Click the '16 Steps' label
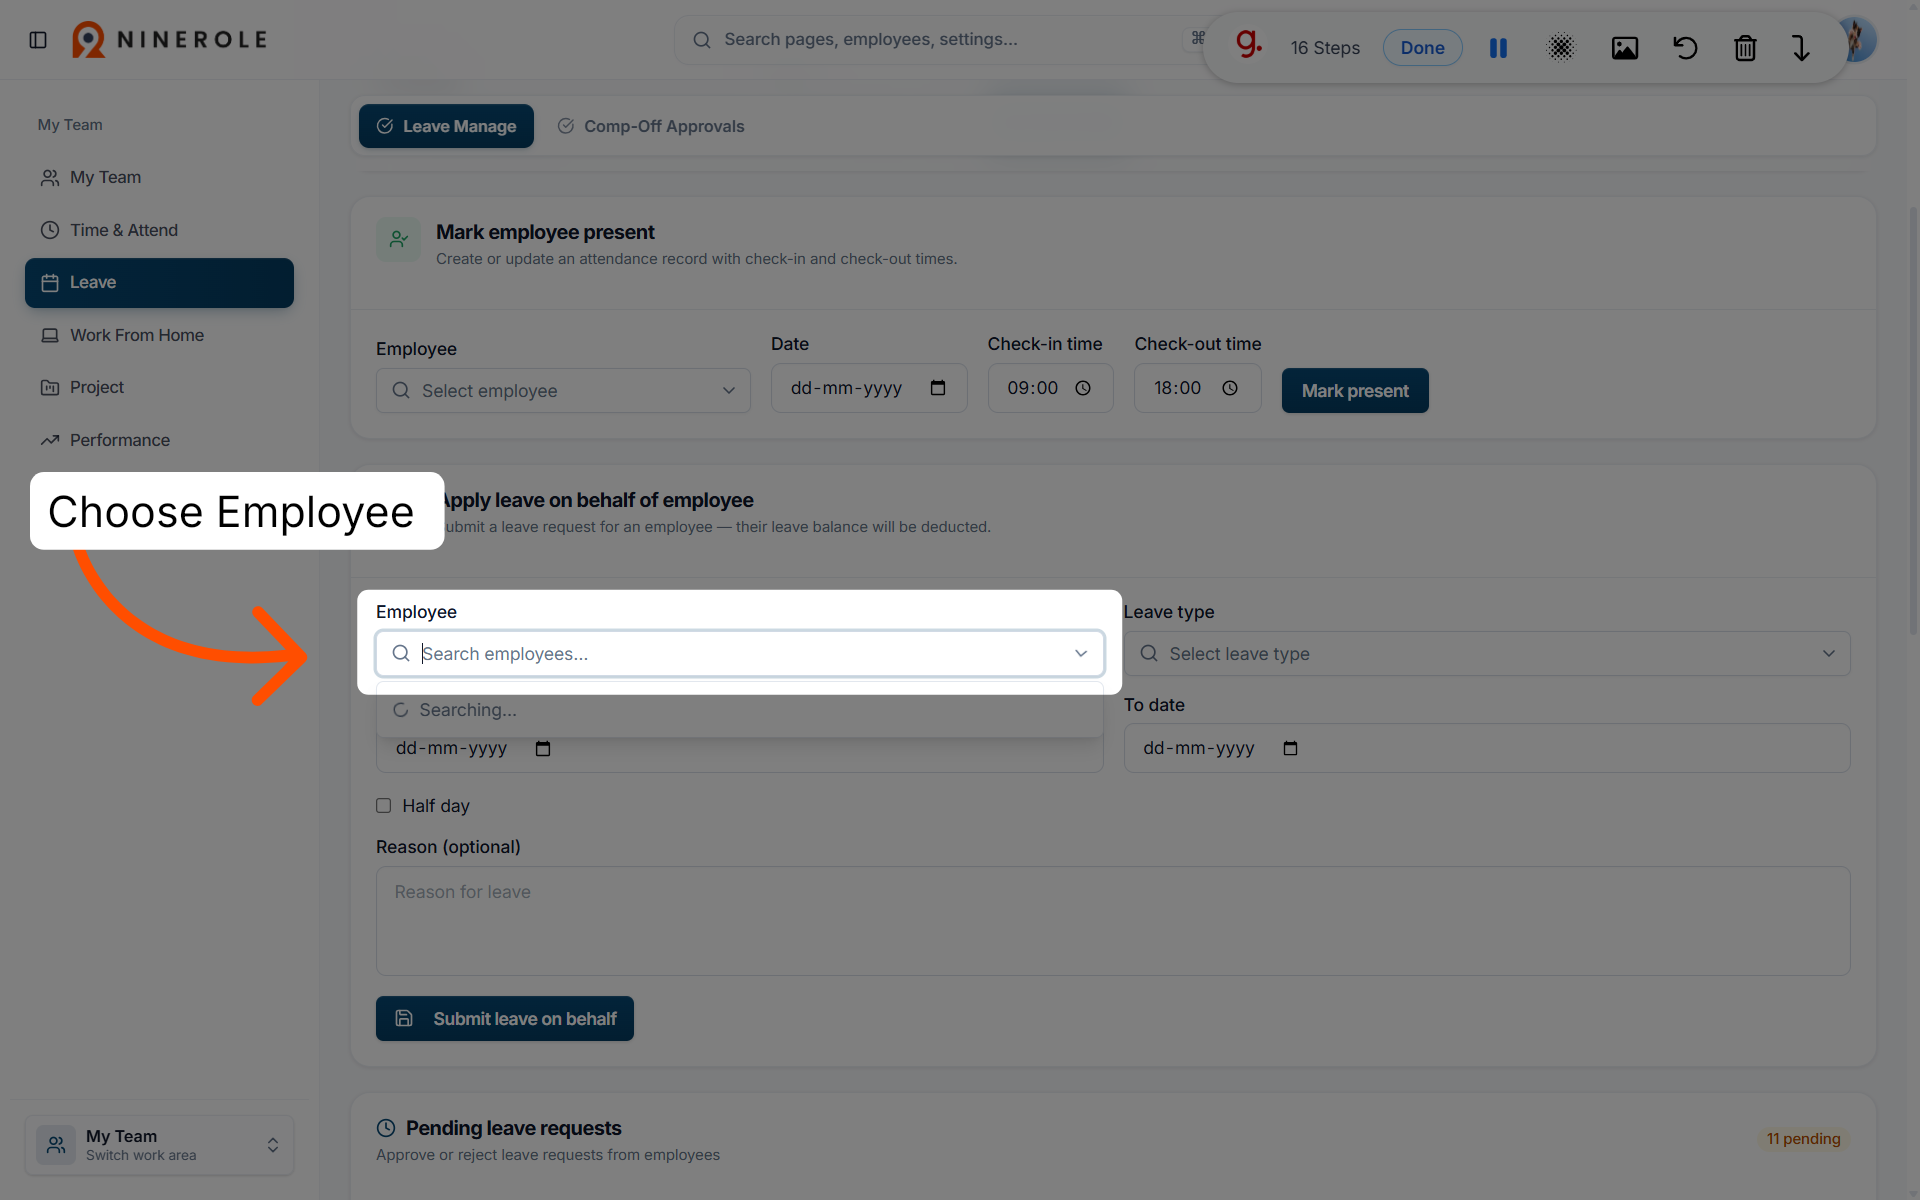Screen dimensions: 1920x1200 [1325, 48]
